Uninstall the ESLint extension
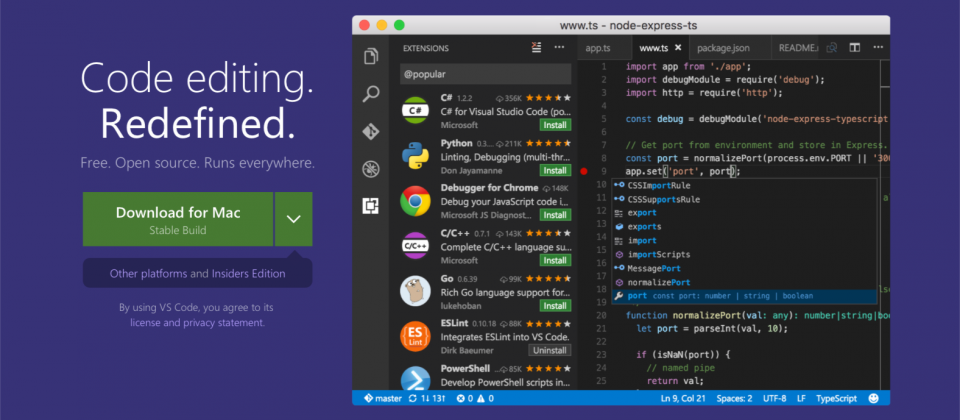 point(550,350)
